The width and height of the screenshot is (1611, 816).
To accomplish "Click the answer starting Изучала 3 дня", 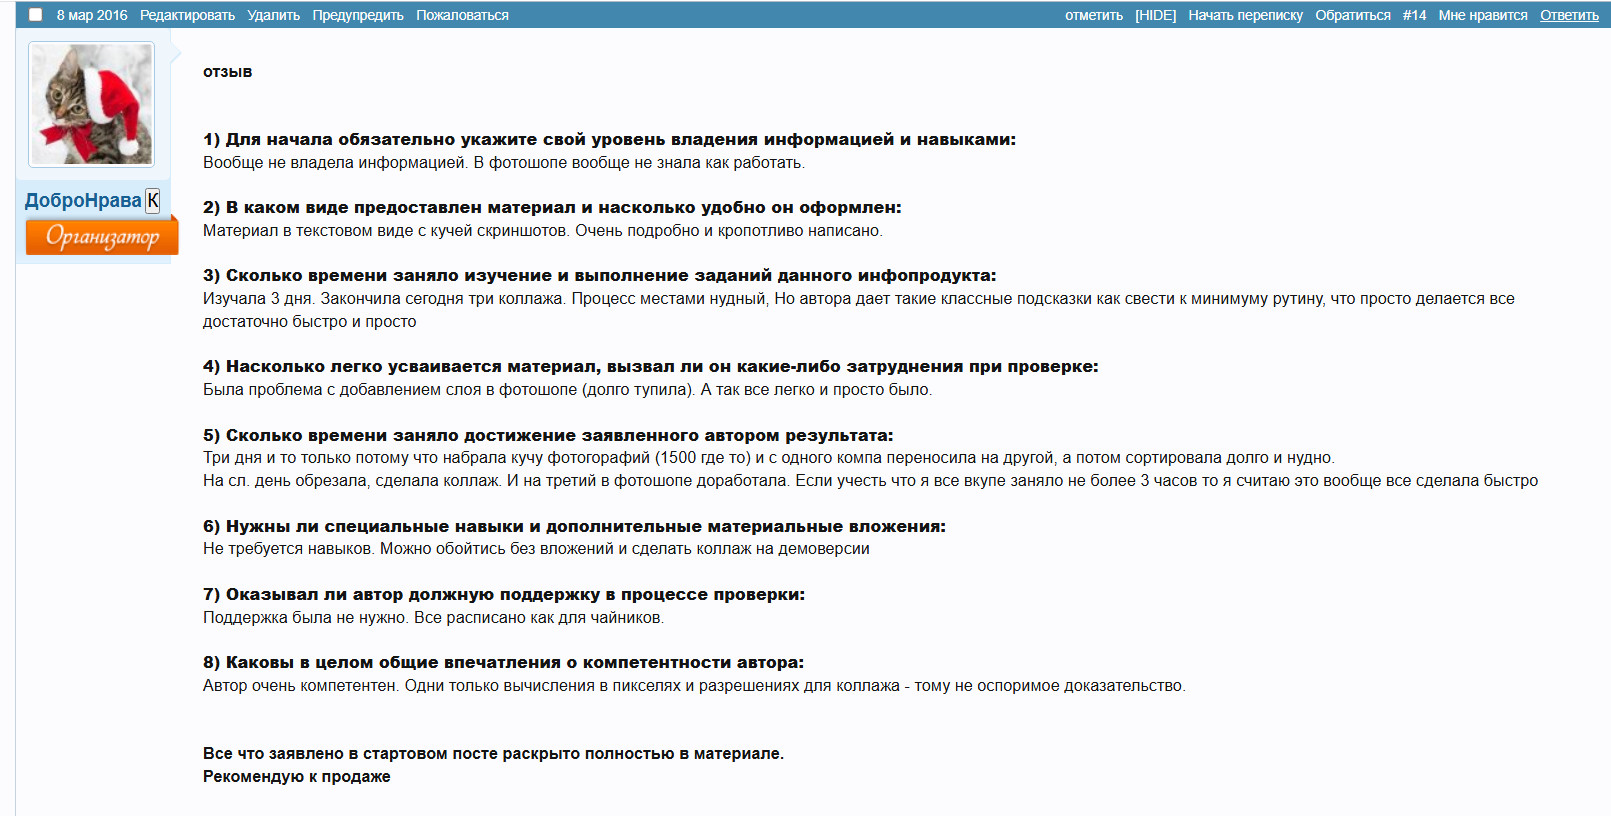I will [x=859, y=310].
